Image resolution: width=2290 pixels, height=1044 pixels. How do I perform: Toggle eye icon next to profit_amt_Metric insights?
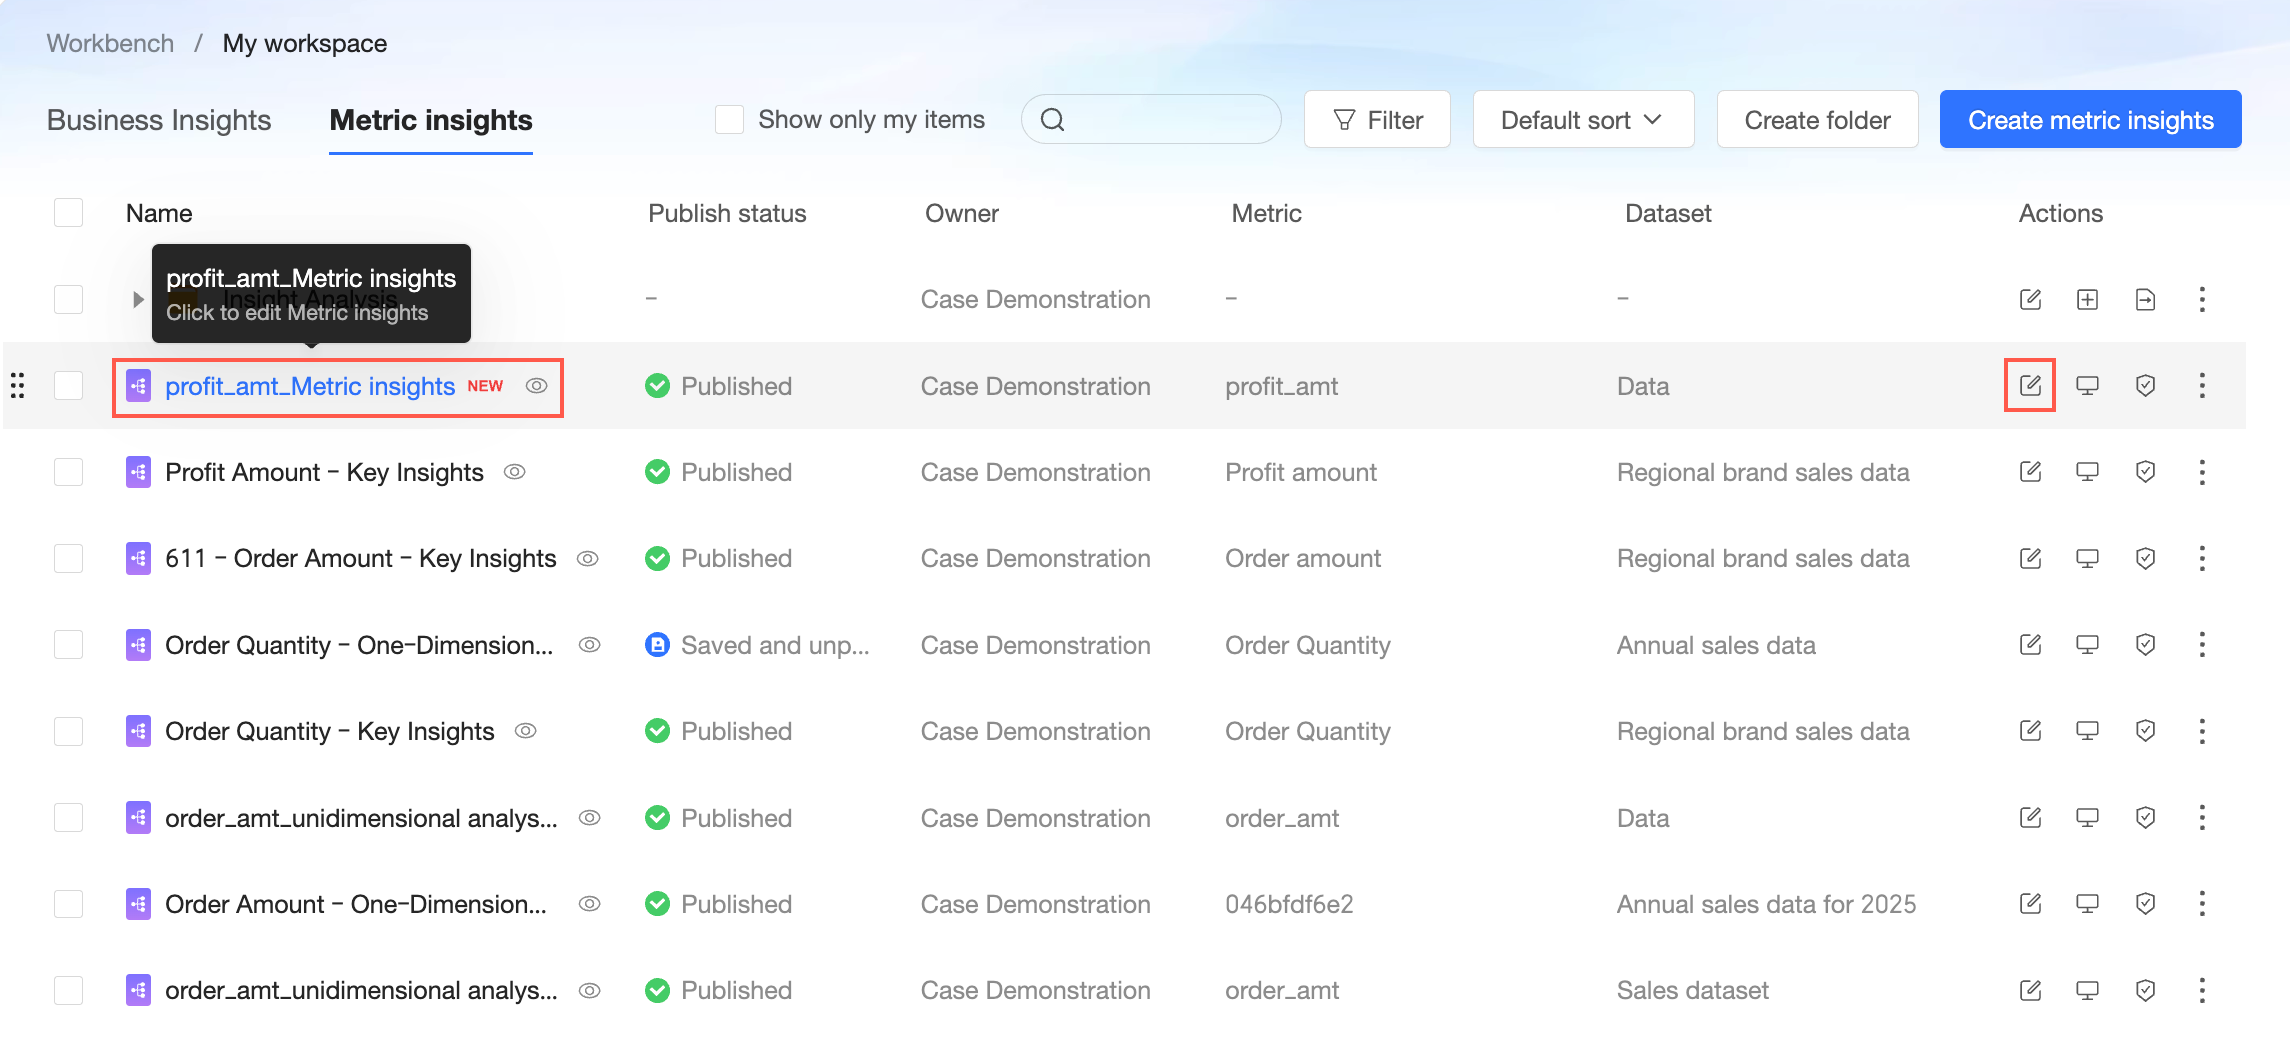[537, 386]
